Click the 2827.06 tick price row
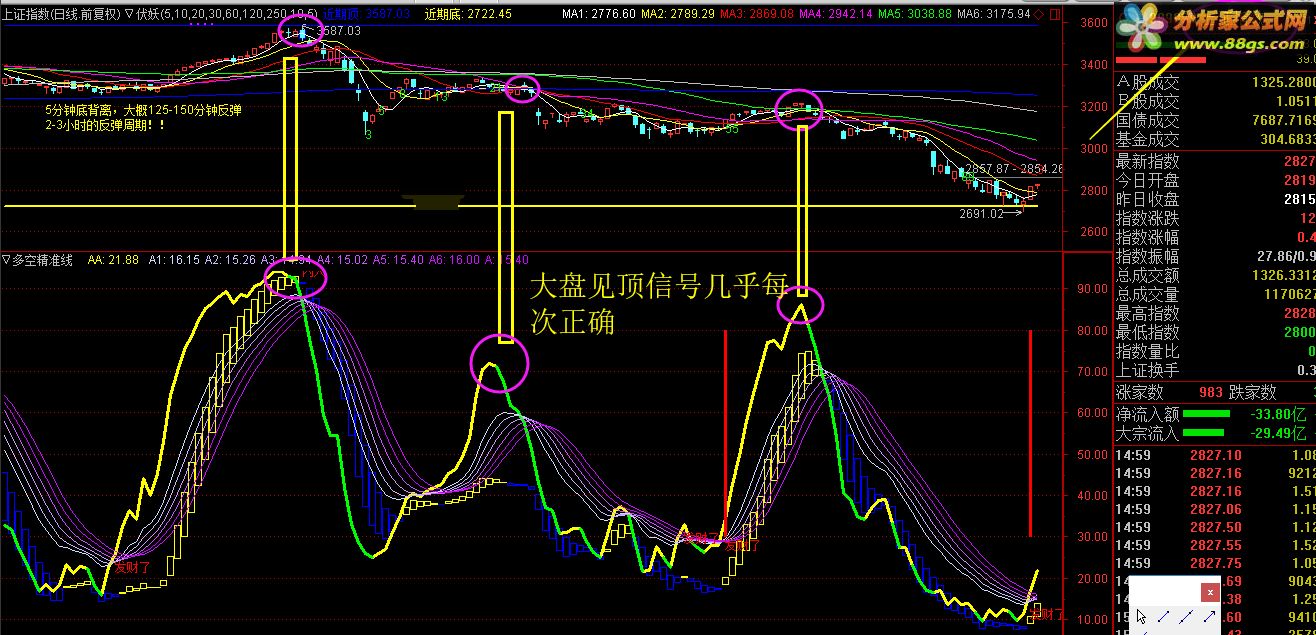The image size is (1316, 635). [x=1215, y=509]
